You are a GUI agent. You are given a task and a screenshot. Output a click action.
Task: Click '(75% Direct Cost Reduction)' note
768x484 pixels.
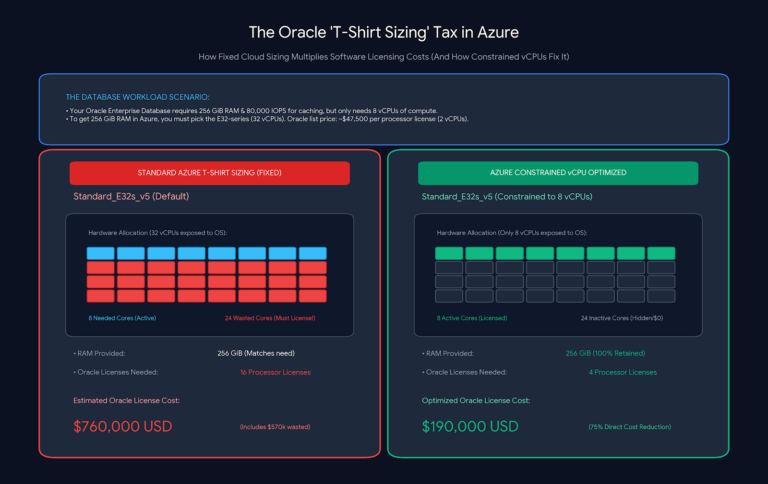pos(630,427)
